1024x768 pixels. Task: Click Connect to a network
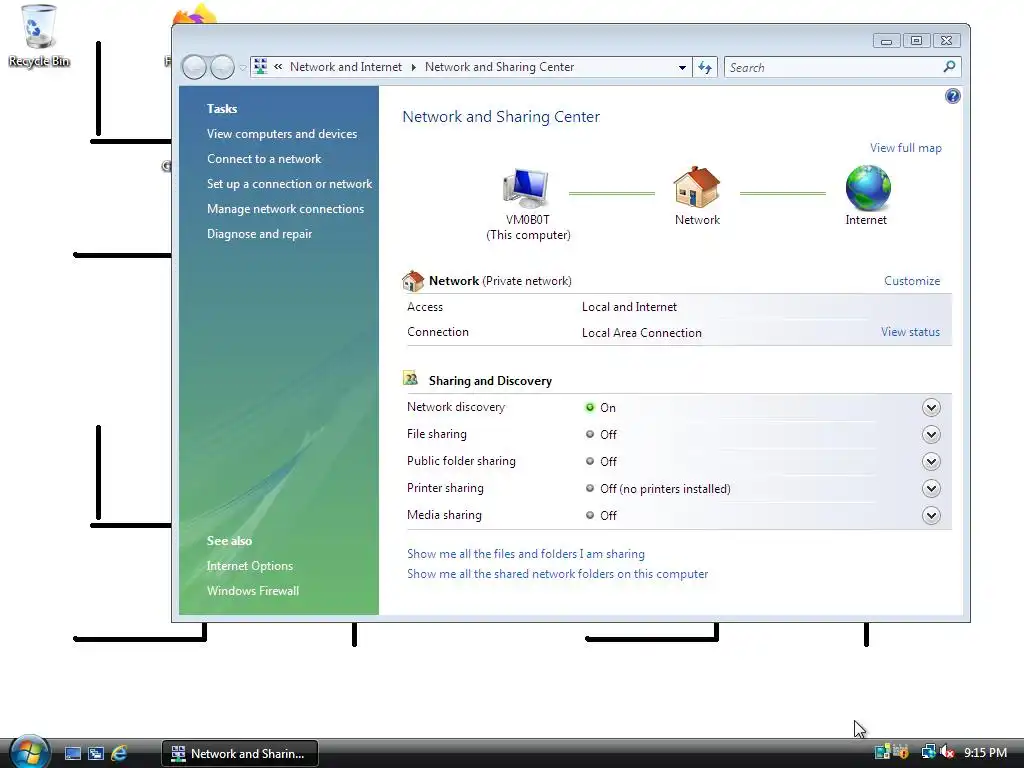[264, 159]
